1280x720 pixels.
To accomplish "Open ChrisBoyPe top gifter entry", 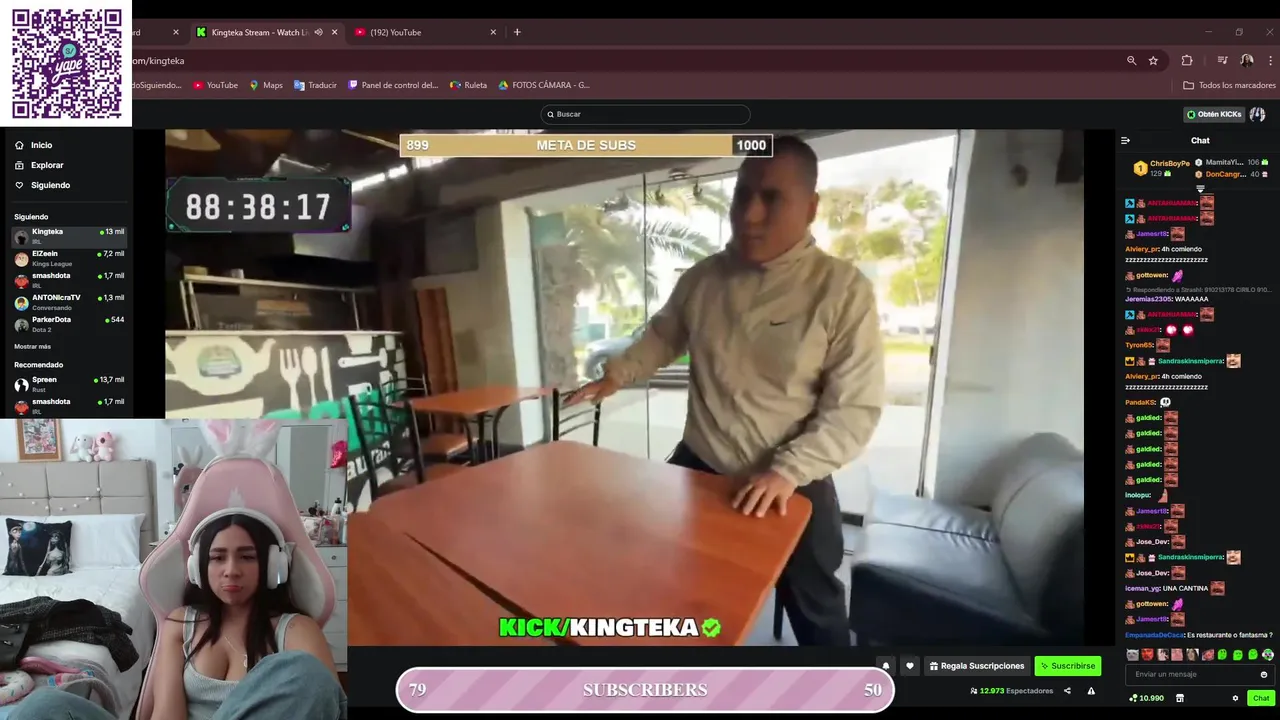I will pos(1161,168).
